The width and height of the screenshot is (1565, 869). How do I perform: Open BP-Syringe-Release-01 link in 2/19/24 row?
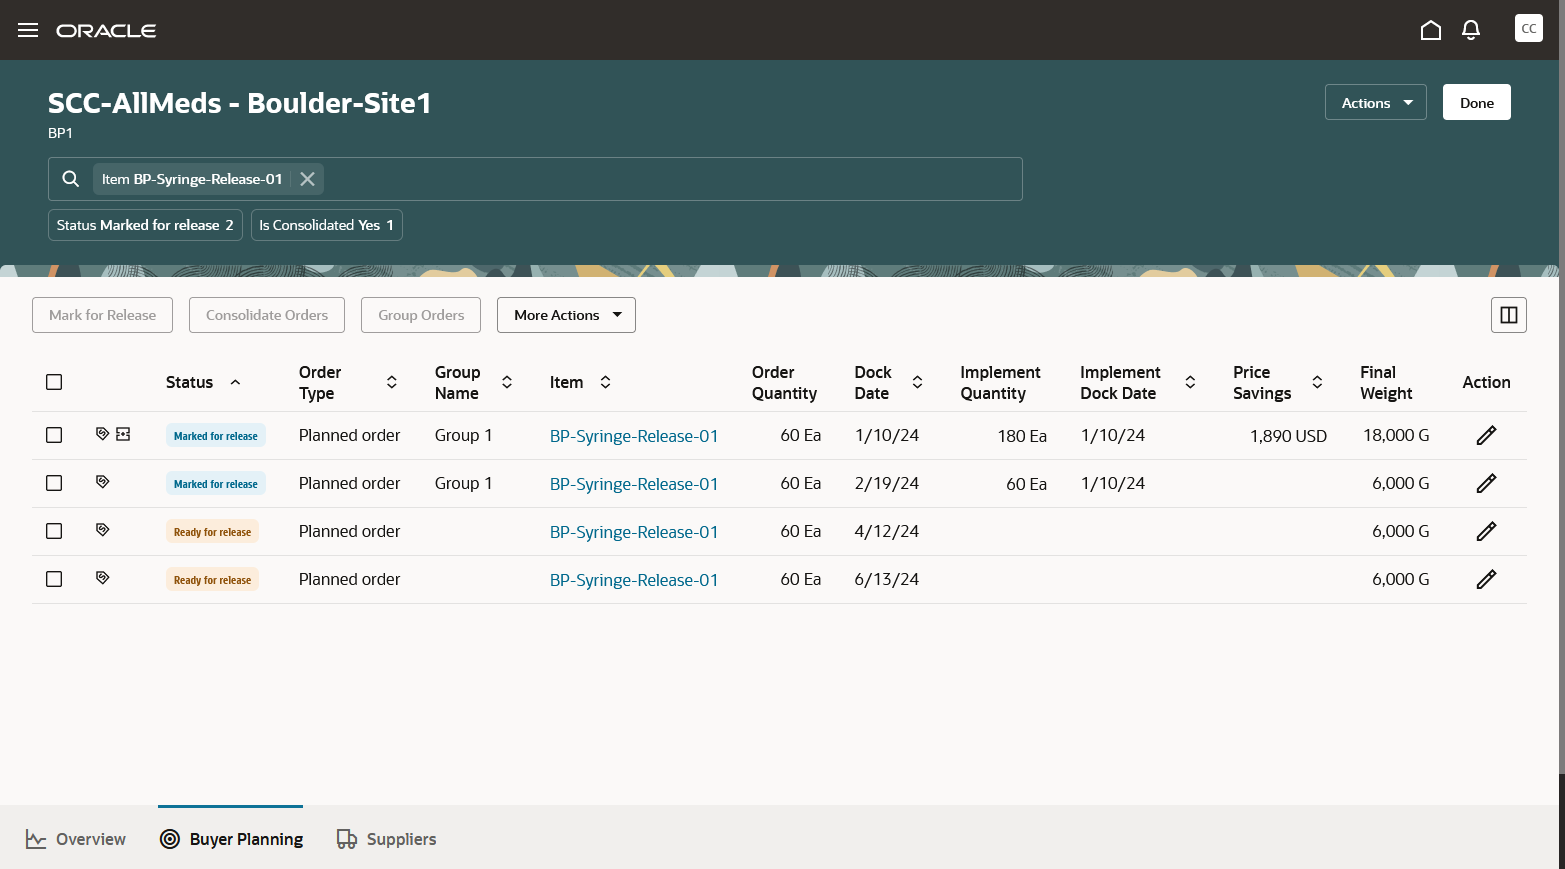pyautogui.click(x=634, y=484)
